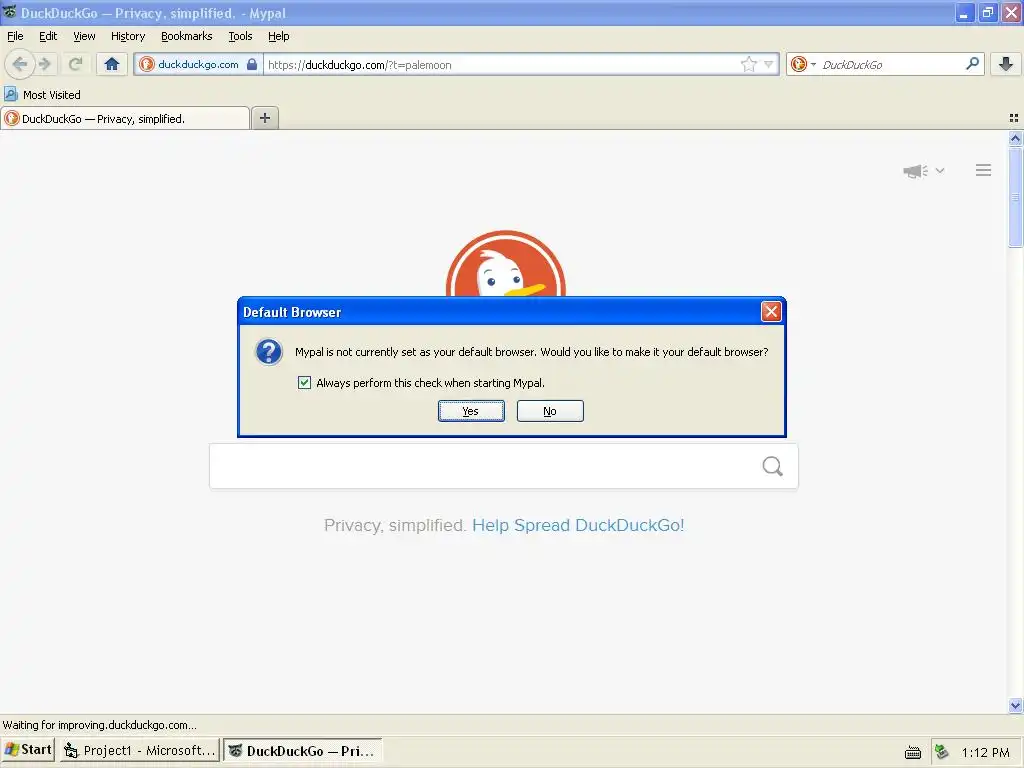Follow Help Spread DuckDuckGo! link
This screenshot has height=768, width=1024.
click(x=578, y=525)
